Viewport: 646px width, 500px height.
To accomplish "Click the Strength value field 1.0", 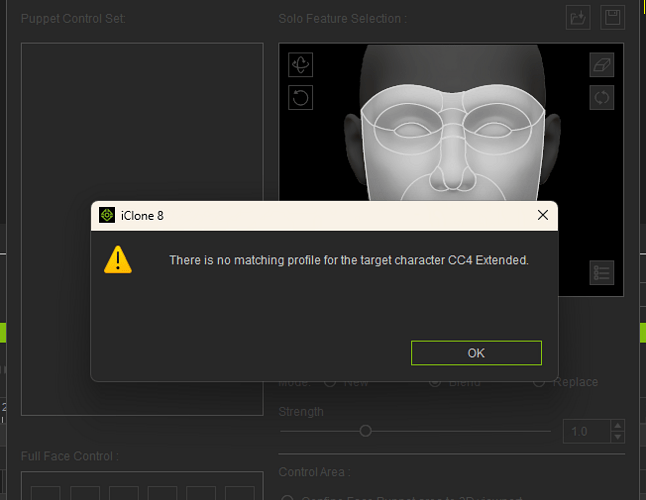I will 587,432.
